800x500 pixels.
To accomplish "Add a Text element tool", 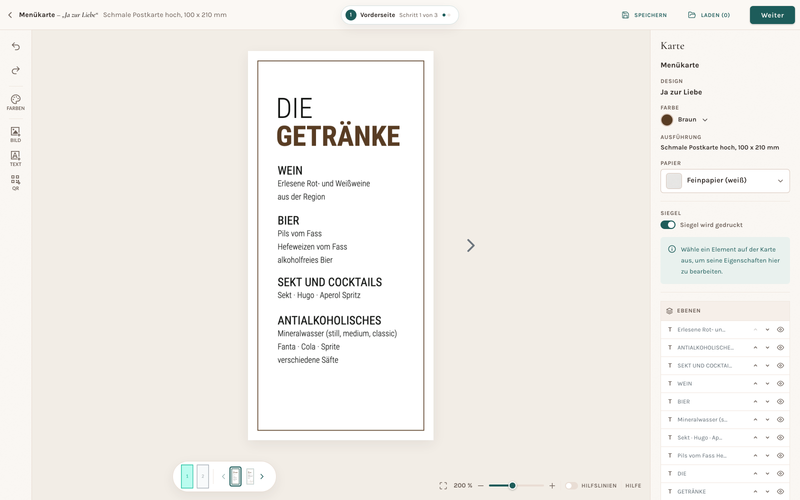I will pyautogui.click(x=16, y=158).
